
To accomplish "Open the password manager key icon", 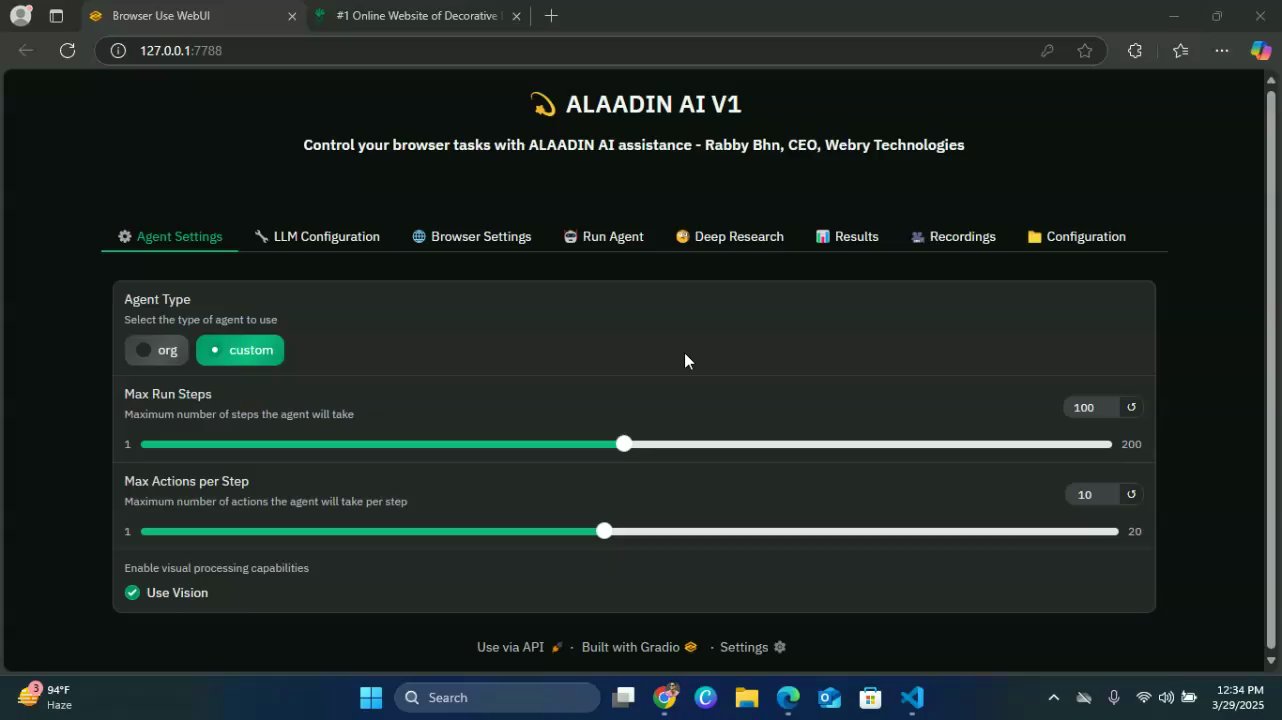I will [x=1047, y=50].
